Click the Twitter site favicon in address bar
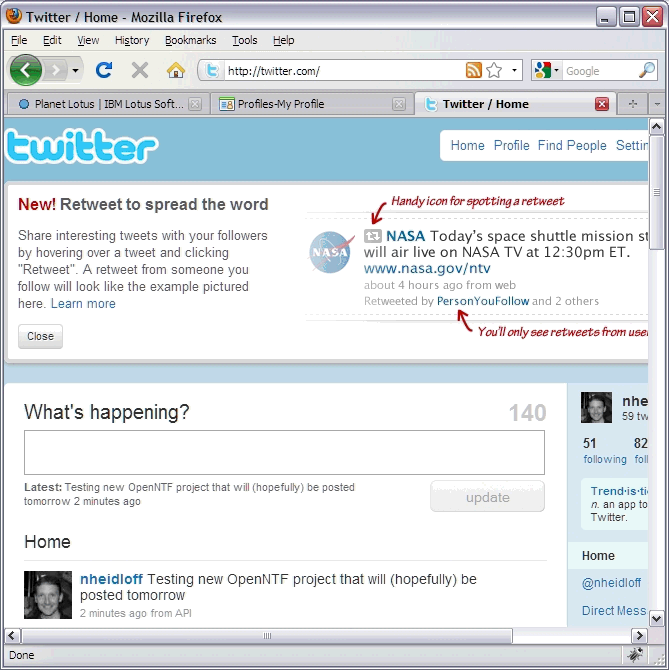Viewport: 669px width, 670px height. (x=212, y=70)
